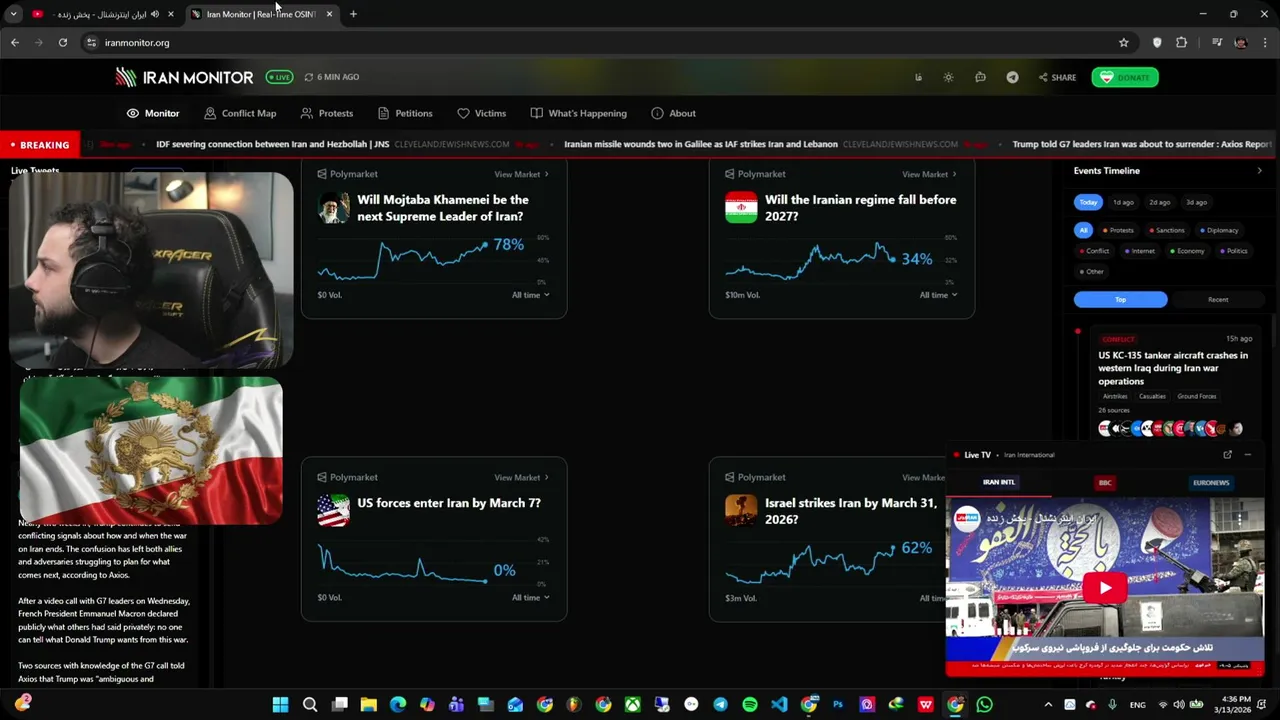Viewport: 1280px width, 720px height.
Task: Click the US flag poll thumbnail
Action: (x=333, y=511)
